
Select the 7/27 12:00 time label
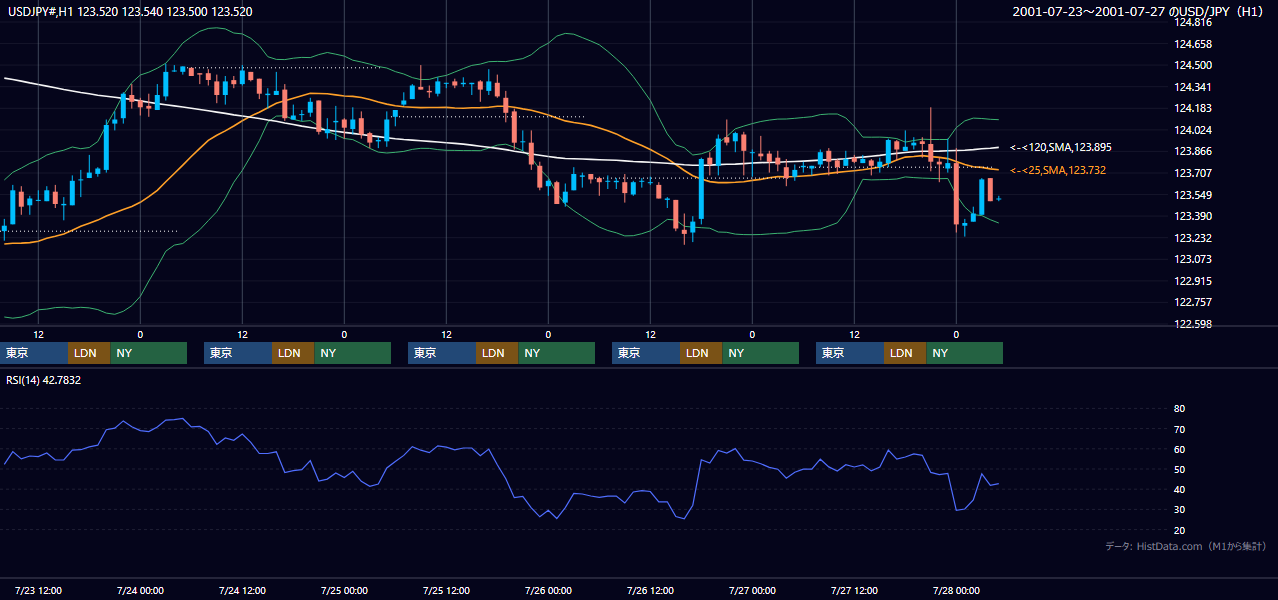[x=854, y=590]
